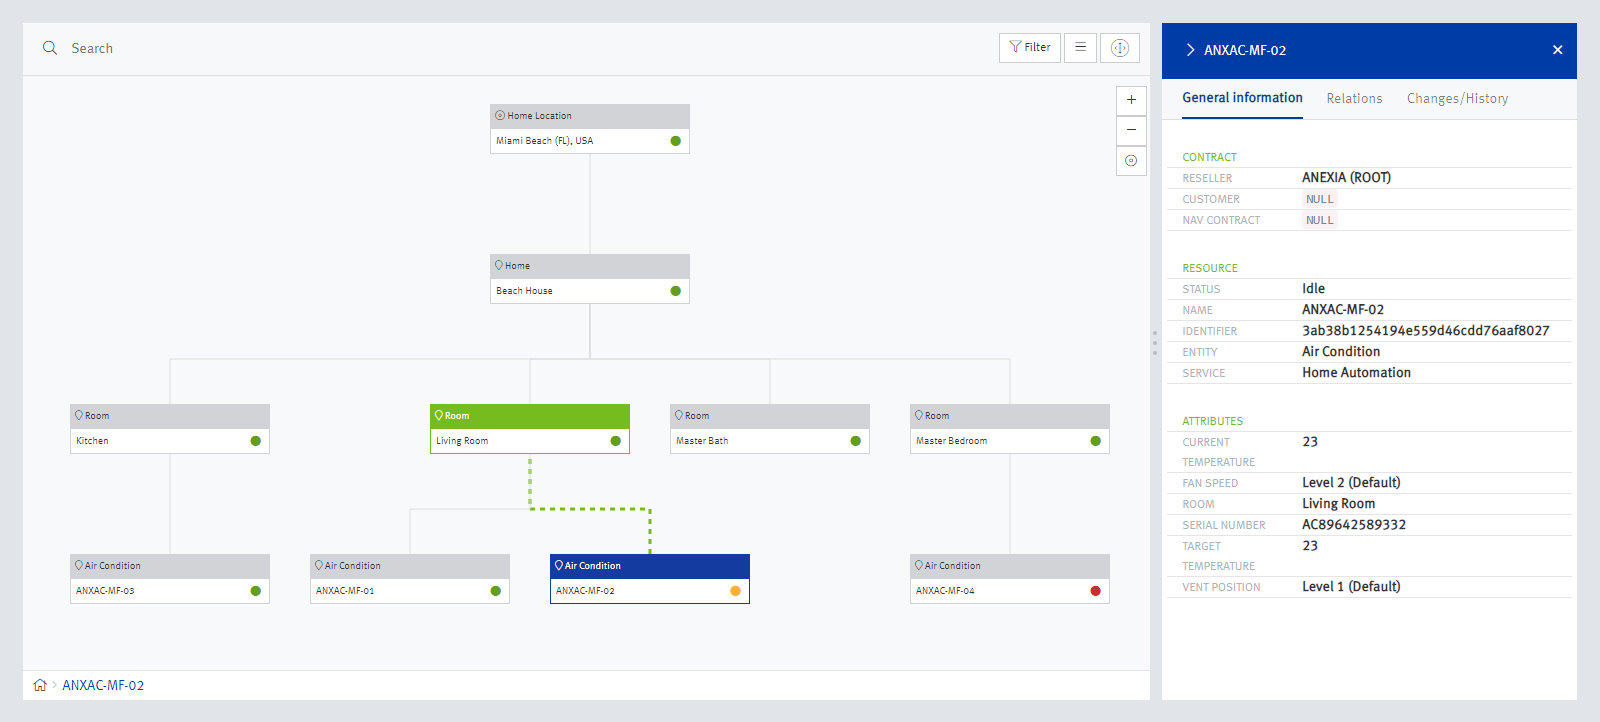This screenshot has width=1600, height=722.
Task: Click the green status dot on Beach House
Action: 675,291
